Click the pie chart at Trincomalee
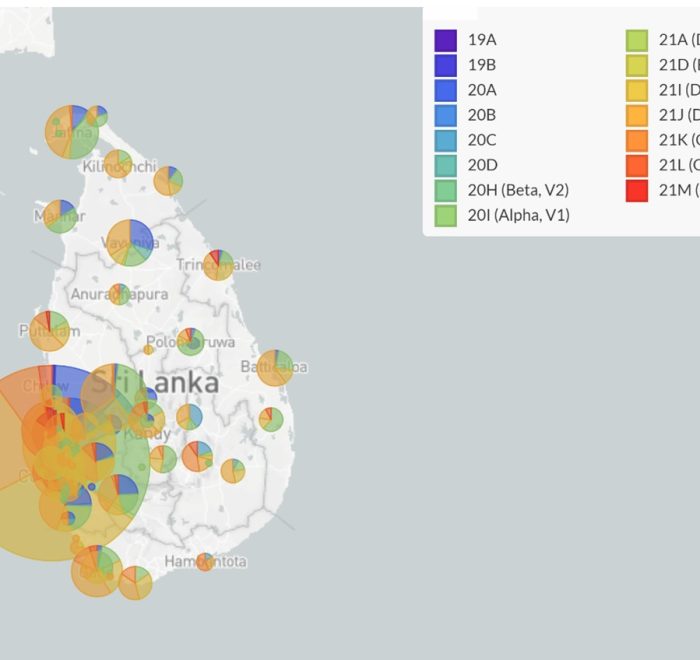The height and width of the screenshot is (660, 700). (218, 265)
